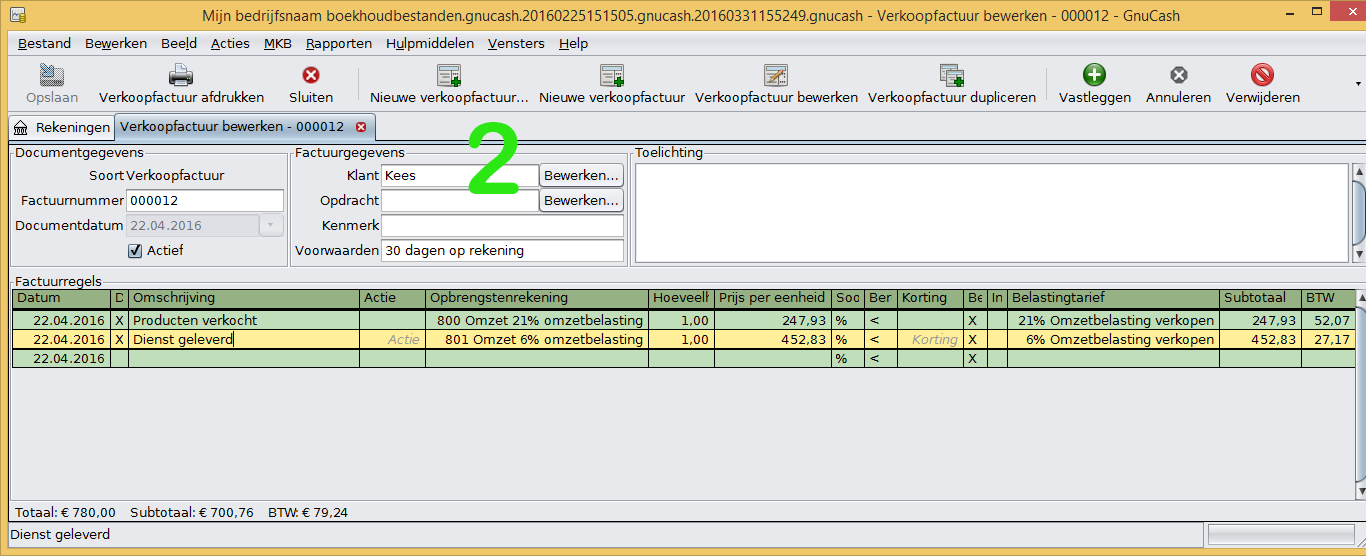Click the Kenmerk input field
This screenshot has width=1366, height=556.
[x=502, y=225]
